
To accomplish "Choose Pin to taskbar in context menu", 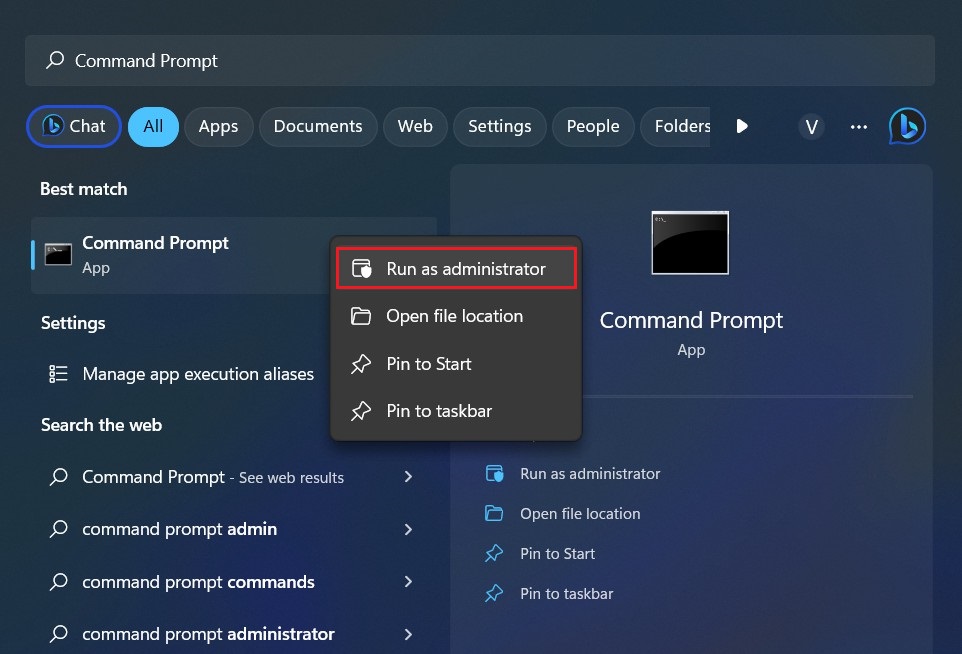I will point(456,411).
